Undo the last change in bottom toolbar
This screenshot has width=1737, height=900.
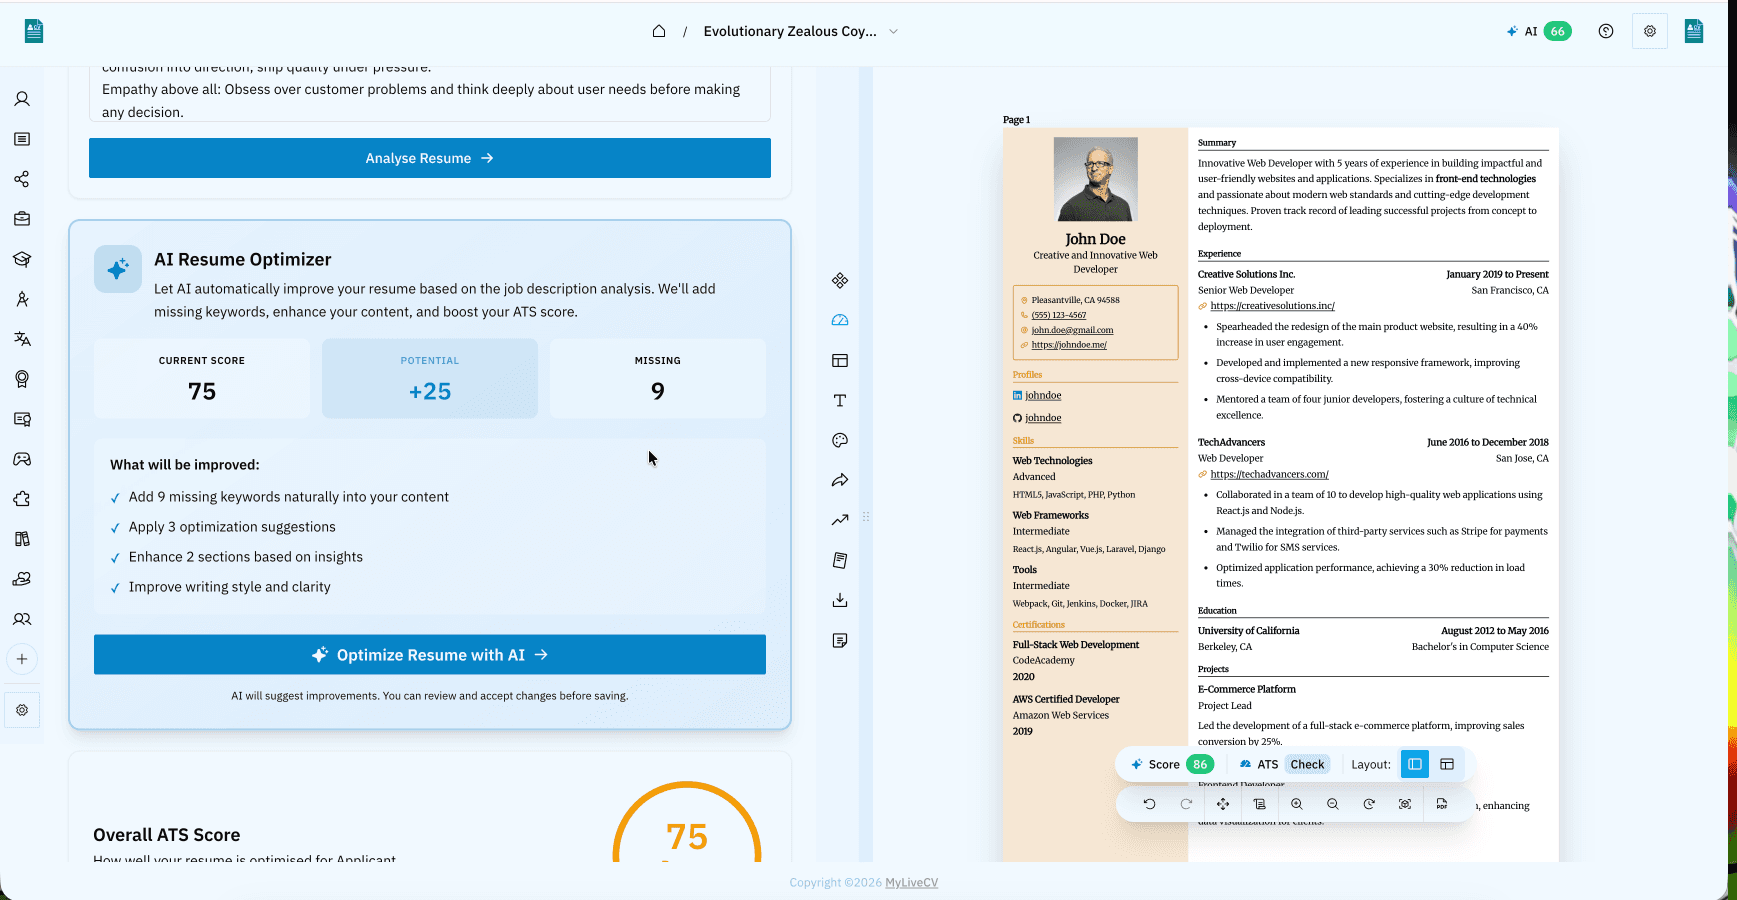coord(1150,804)
